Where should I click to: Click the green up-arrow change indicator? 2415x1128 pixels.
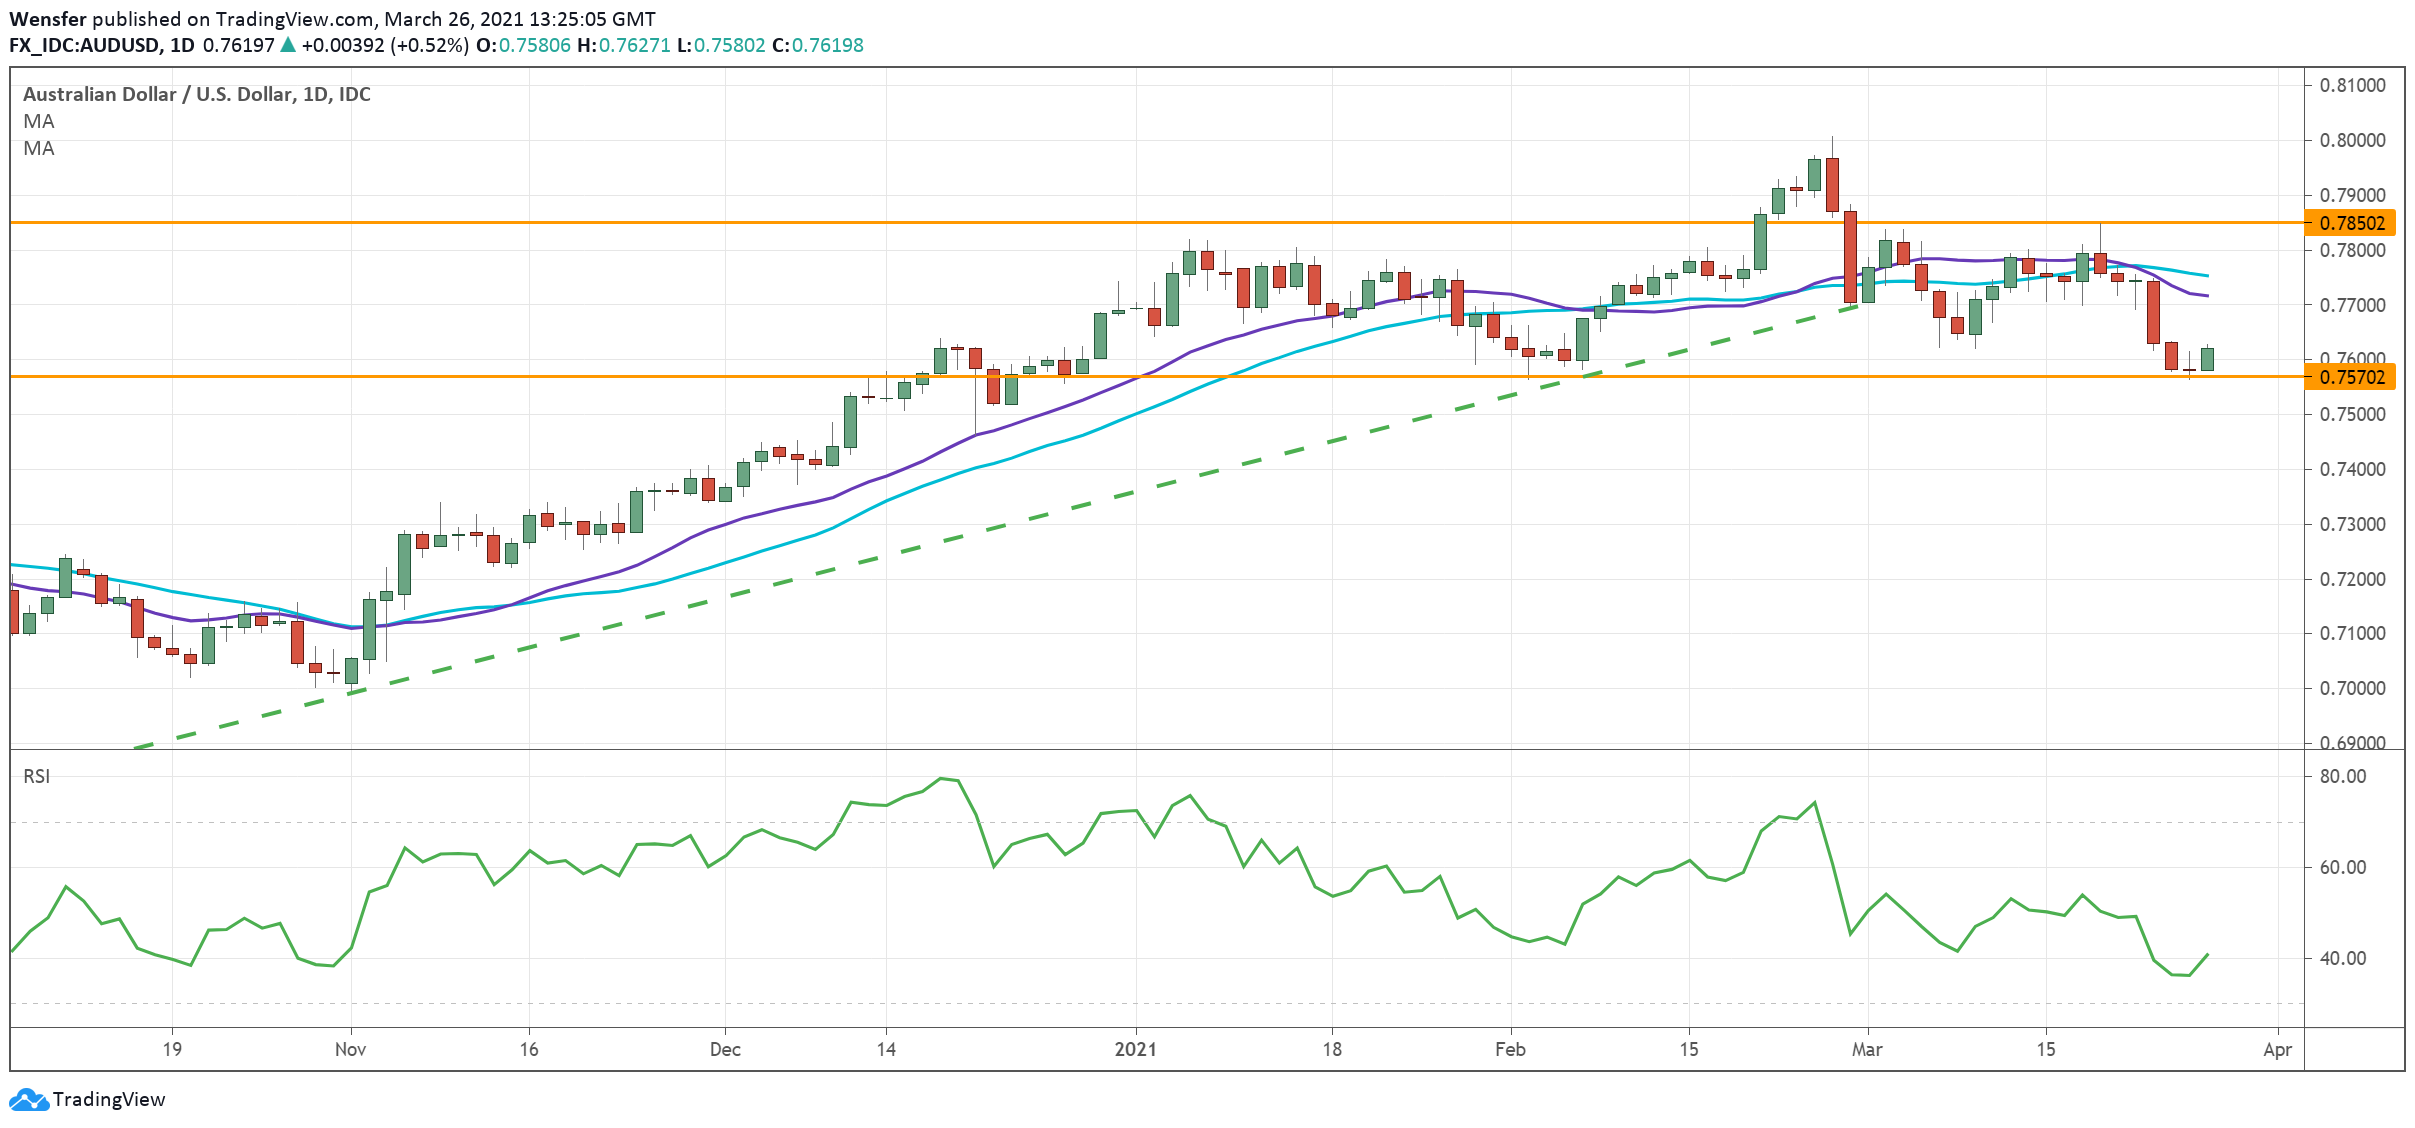(x=288, y=45)
